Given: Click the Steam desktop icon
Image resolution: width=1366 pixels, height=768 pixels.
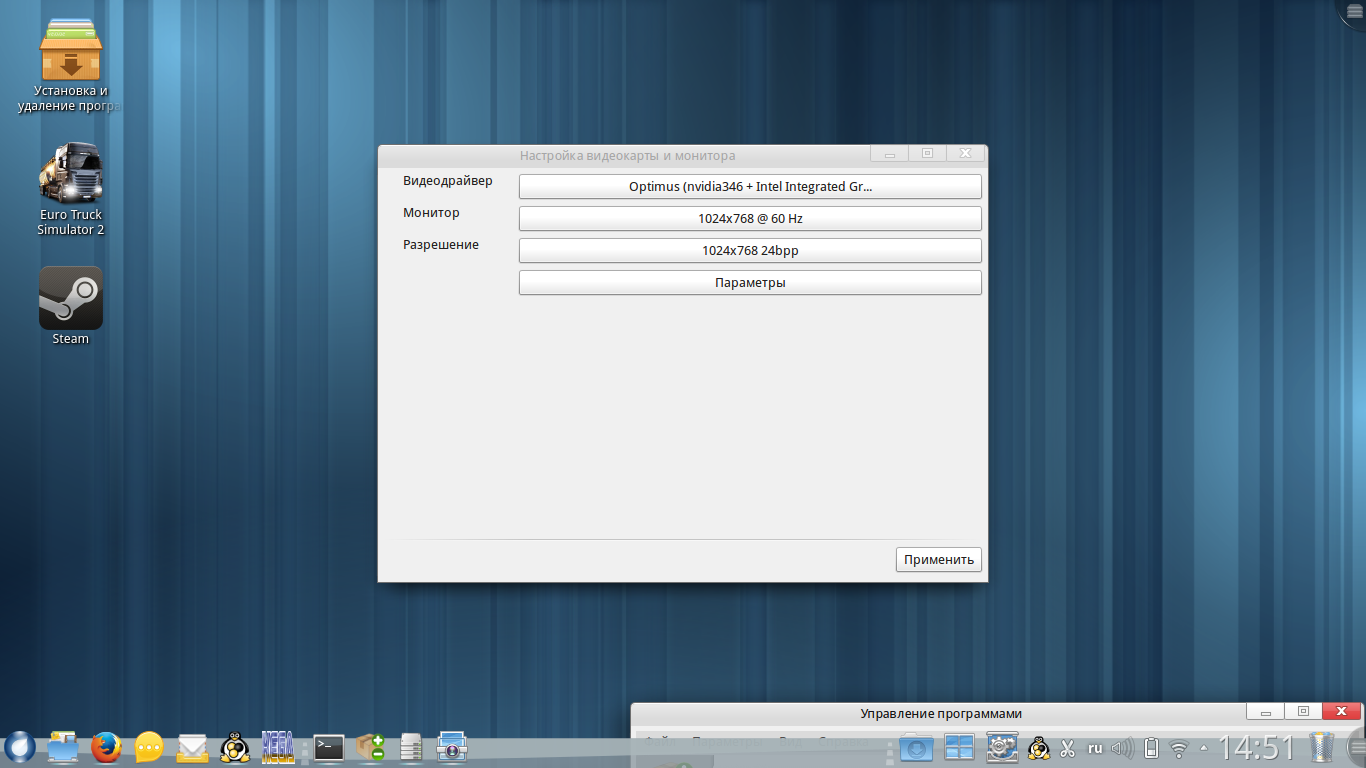Looking at the screenshot, I should pyautogui.click(x=70, y=299).
